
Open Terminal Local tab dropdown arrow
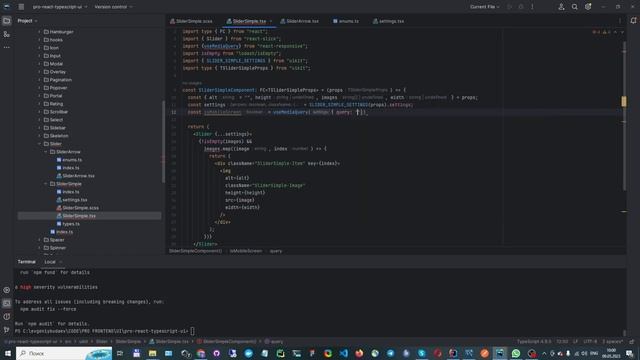61,262
